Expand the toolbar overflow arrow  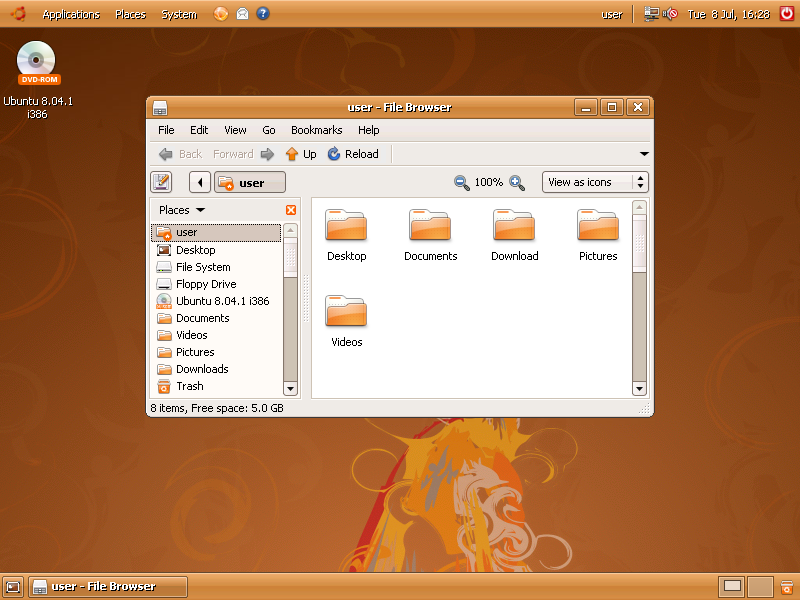click(x=644, y=154)
